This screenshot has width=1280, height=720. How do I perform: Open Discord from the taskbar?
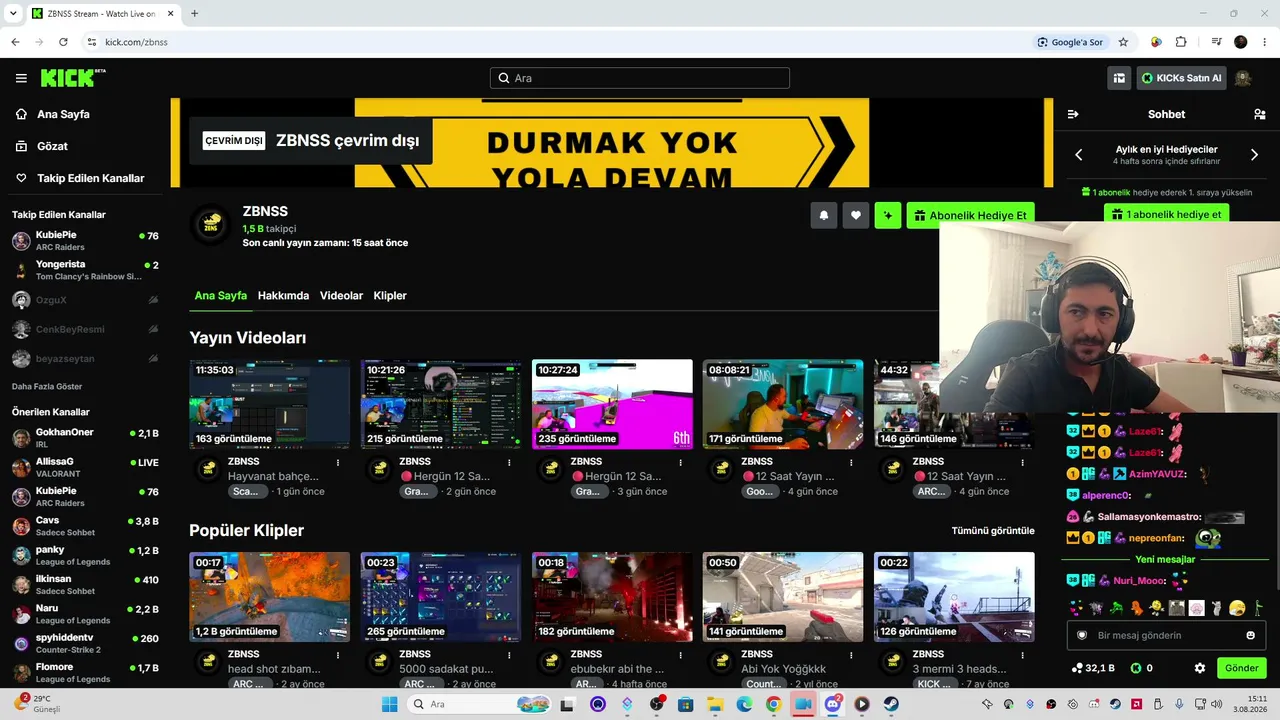(832, 704)
